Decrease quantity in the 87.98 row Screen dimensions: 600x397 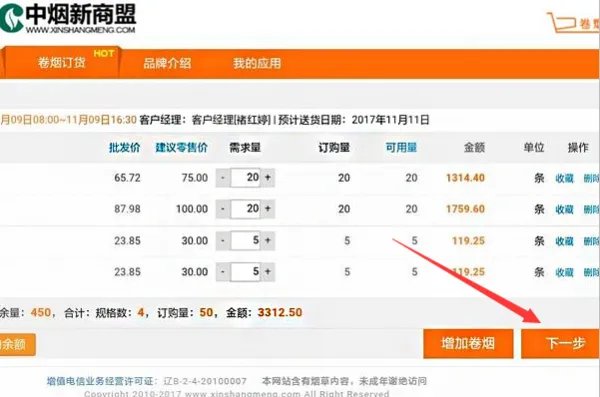point(223,209)
